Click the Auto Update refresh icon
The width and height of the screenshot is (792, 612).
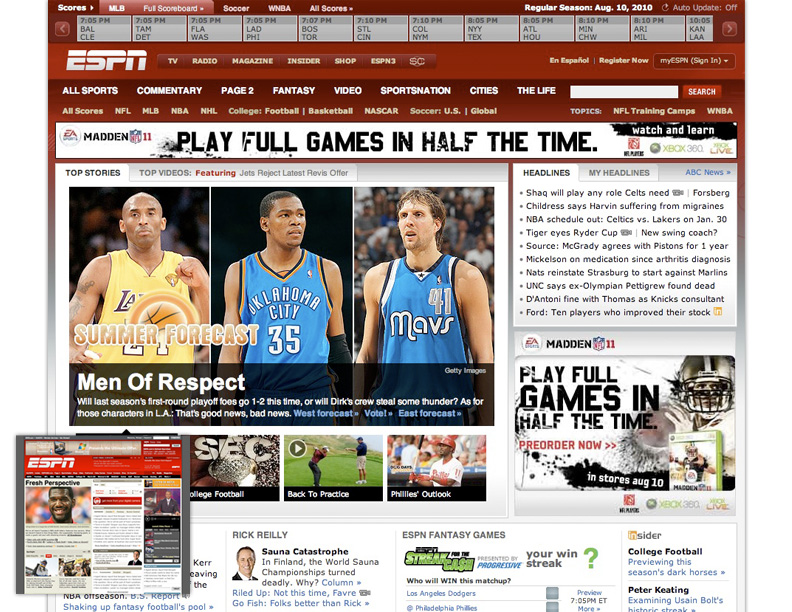[x=665, y=8]
